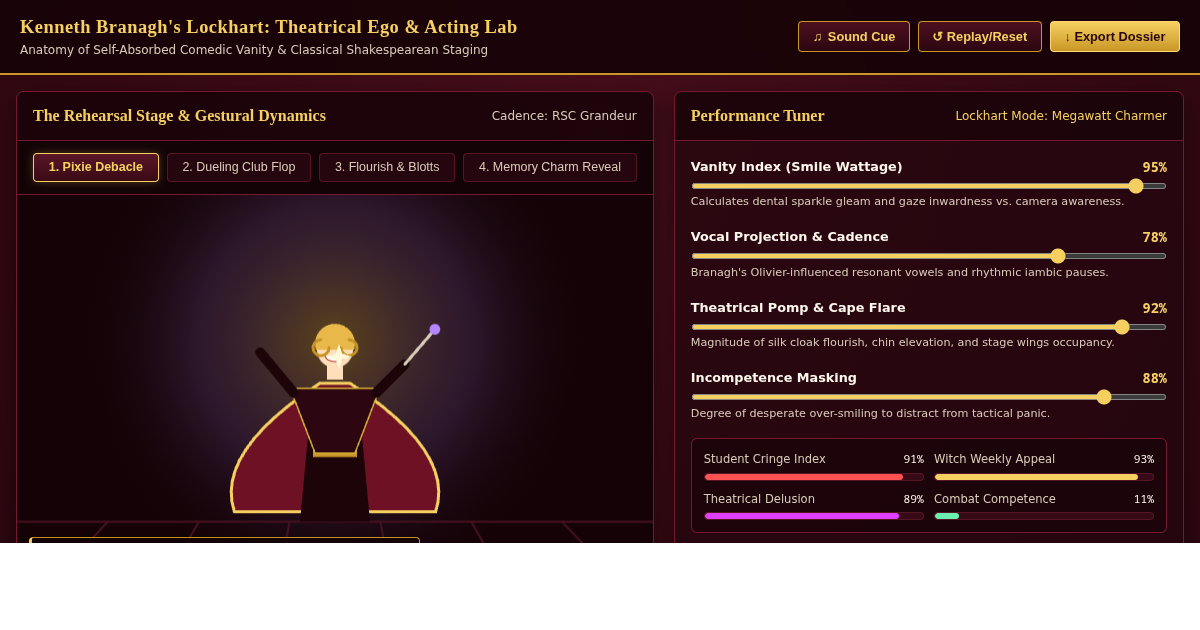Click the 'Magnitude of silk cloak flourish' description
This screenshot has width=1200, height=630.
[x=903, y=343]
